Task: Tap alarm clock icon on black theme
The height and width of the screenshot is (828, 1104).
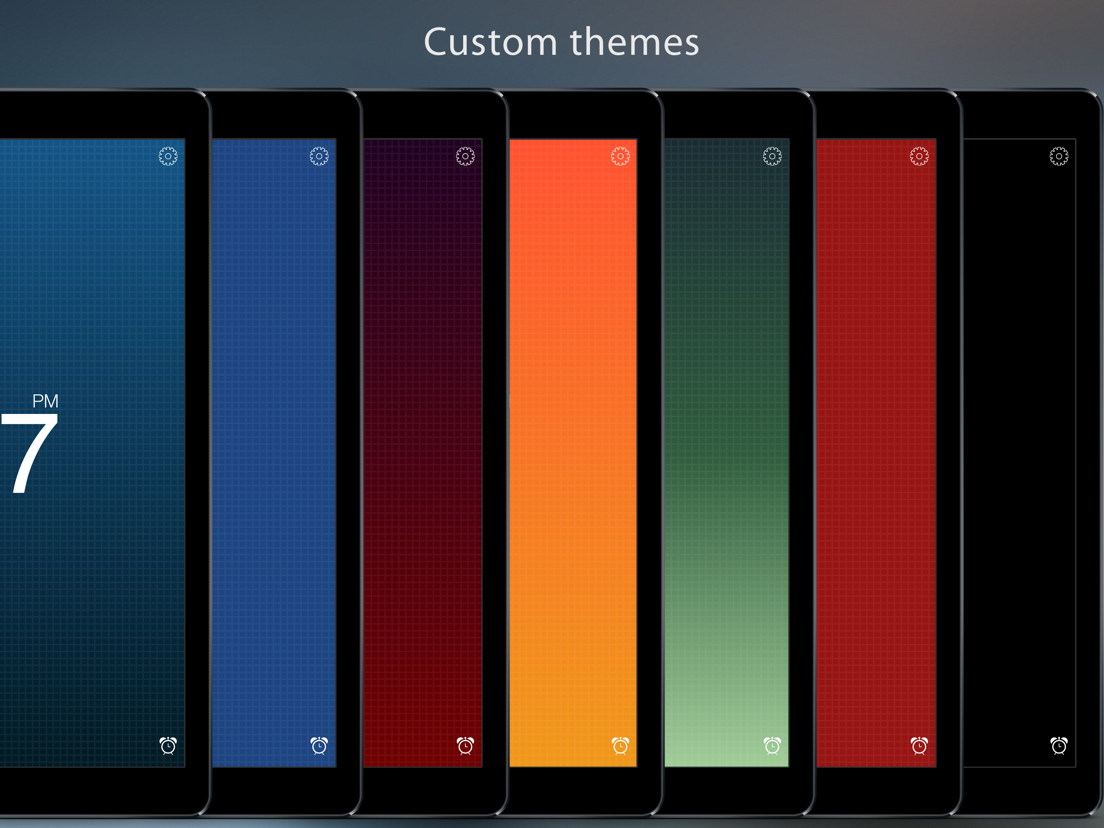Action: tap(1059, 745)
